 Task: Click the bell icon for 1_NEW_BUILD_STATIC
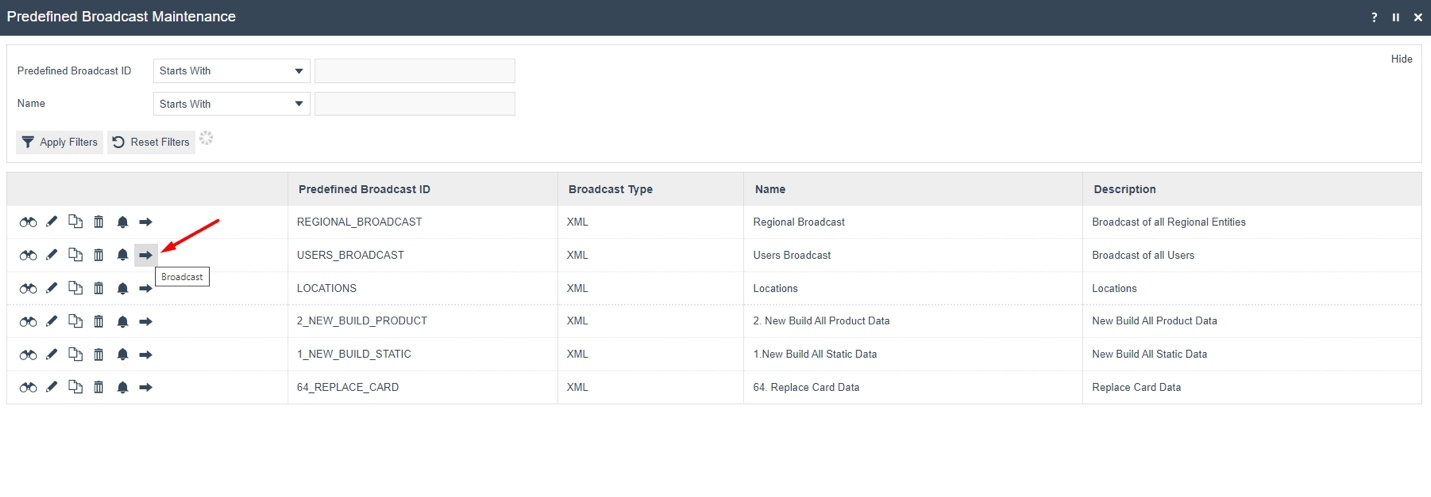coord(122,354)
